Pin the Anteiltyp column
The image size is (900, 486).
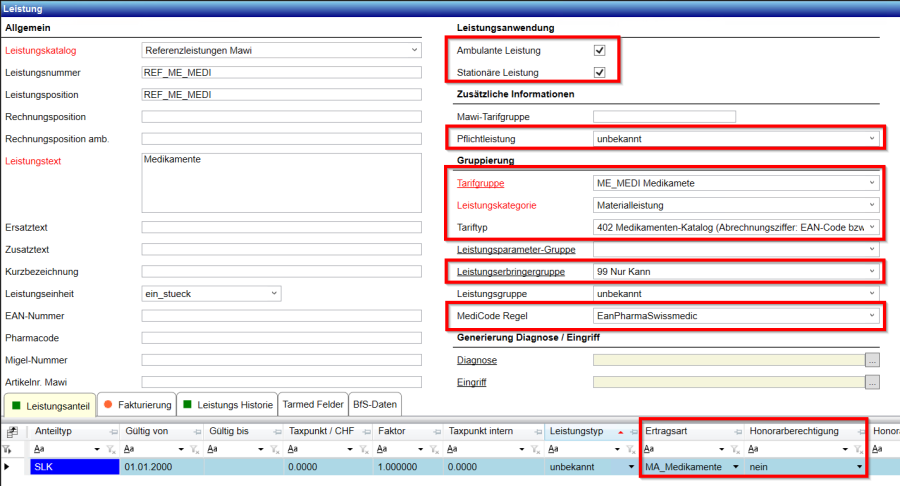click(113, 431)
